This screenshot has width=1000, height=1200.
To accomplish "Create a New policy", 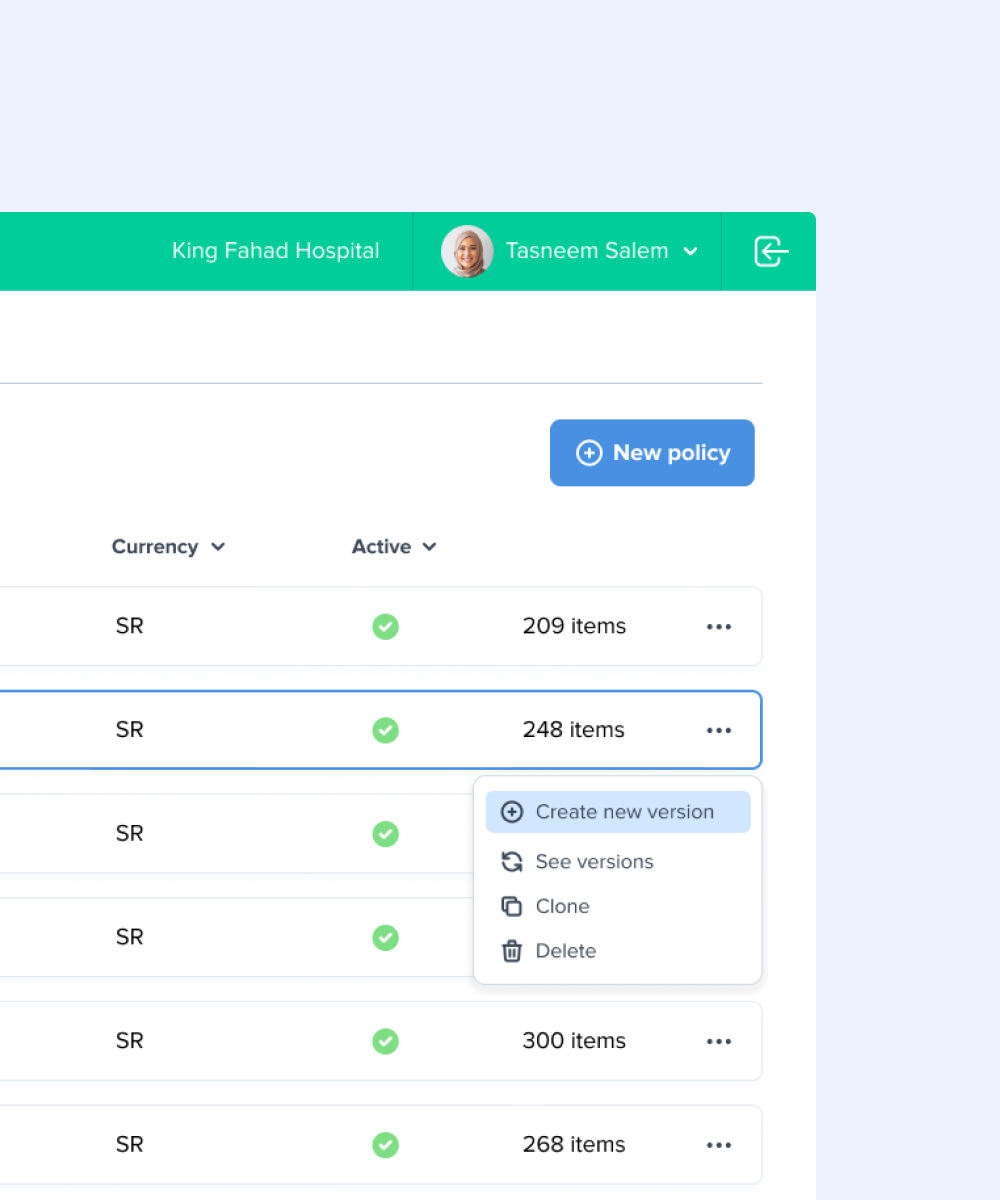I will (652, 453).
